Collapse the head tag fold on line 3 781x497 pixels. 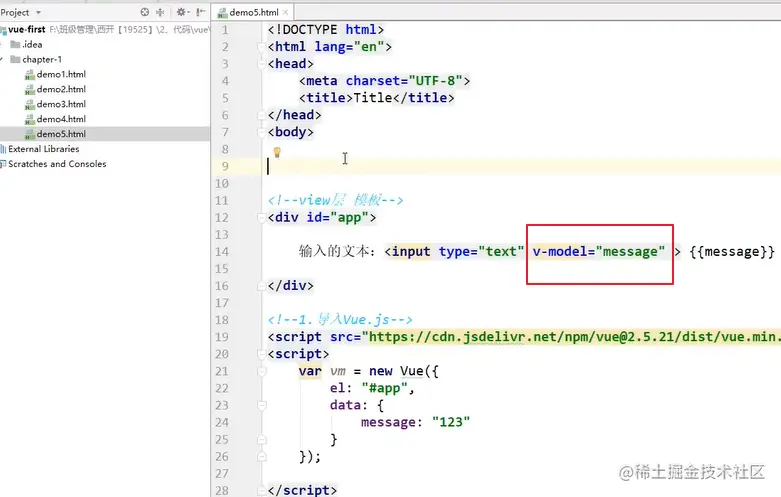click(261, 64)
